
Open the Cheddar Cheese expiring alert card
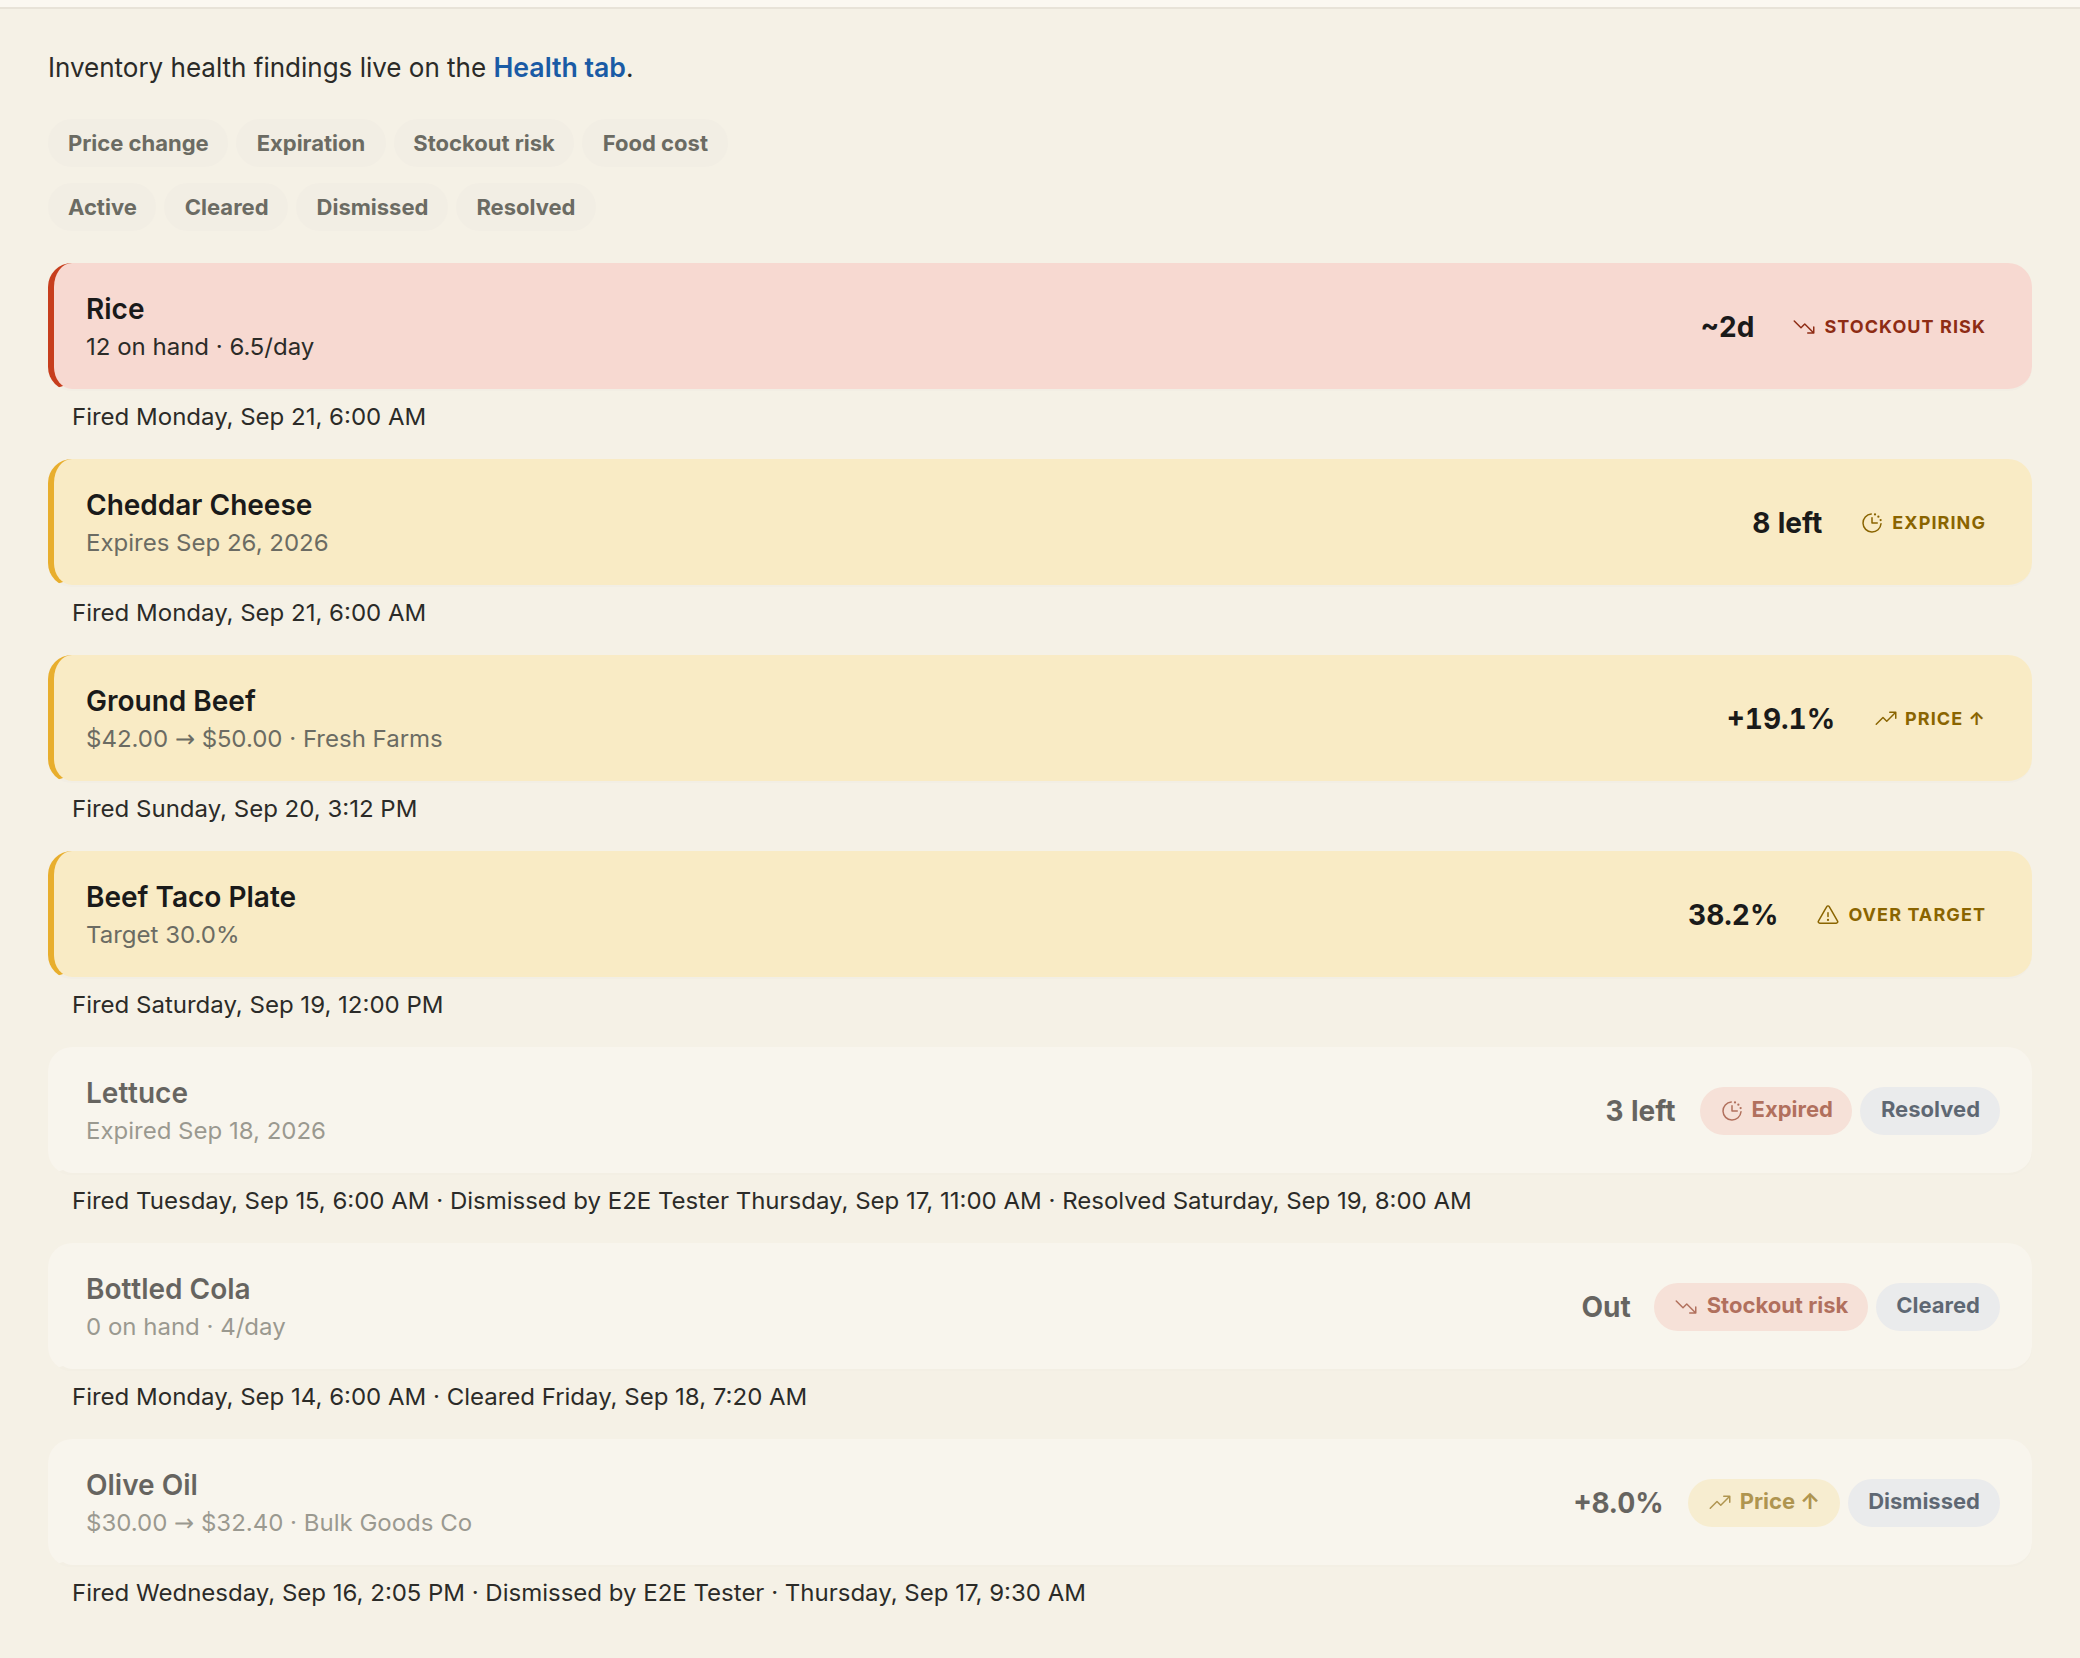click(x=1040, y=522)
